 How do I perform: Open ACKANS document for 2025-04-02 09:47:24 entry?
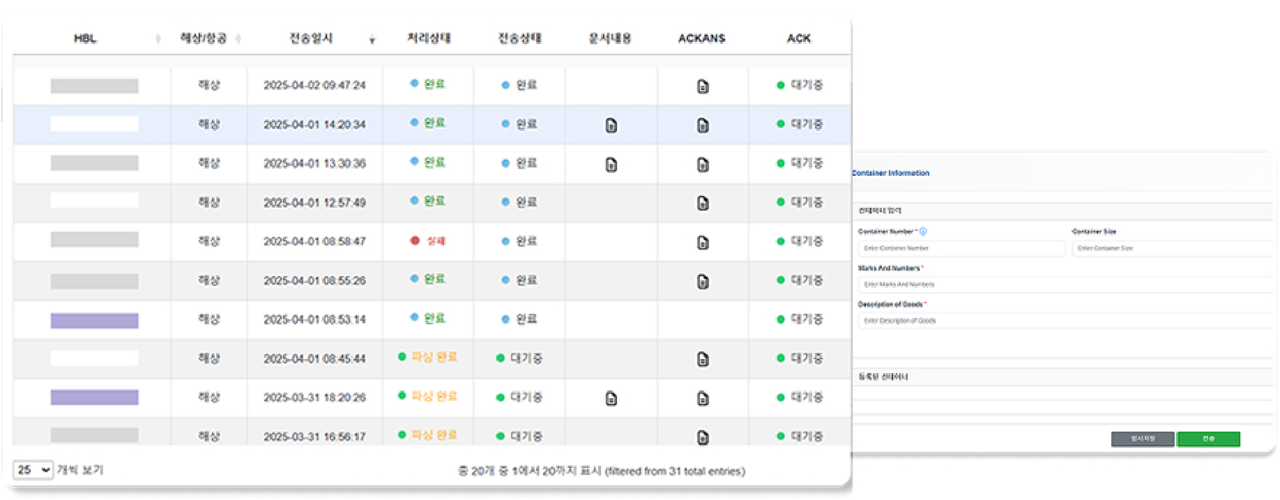tap(703, 87)
